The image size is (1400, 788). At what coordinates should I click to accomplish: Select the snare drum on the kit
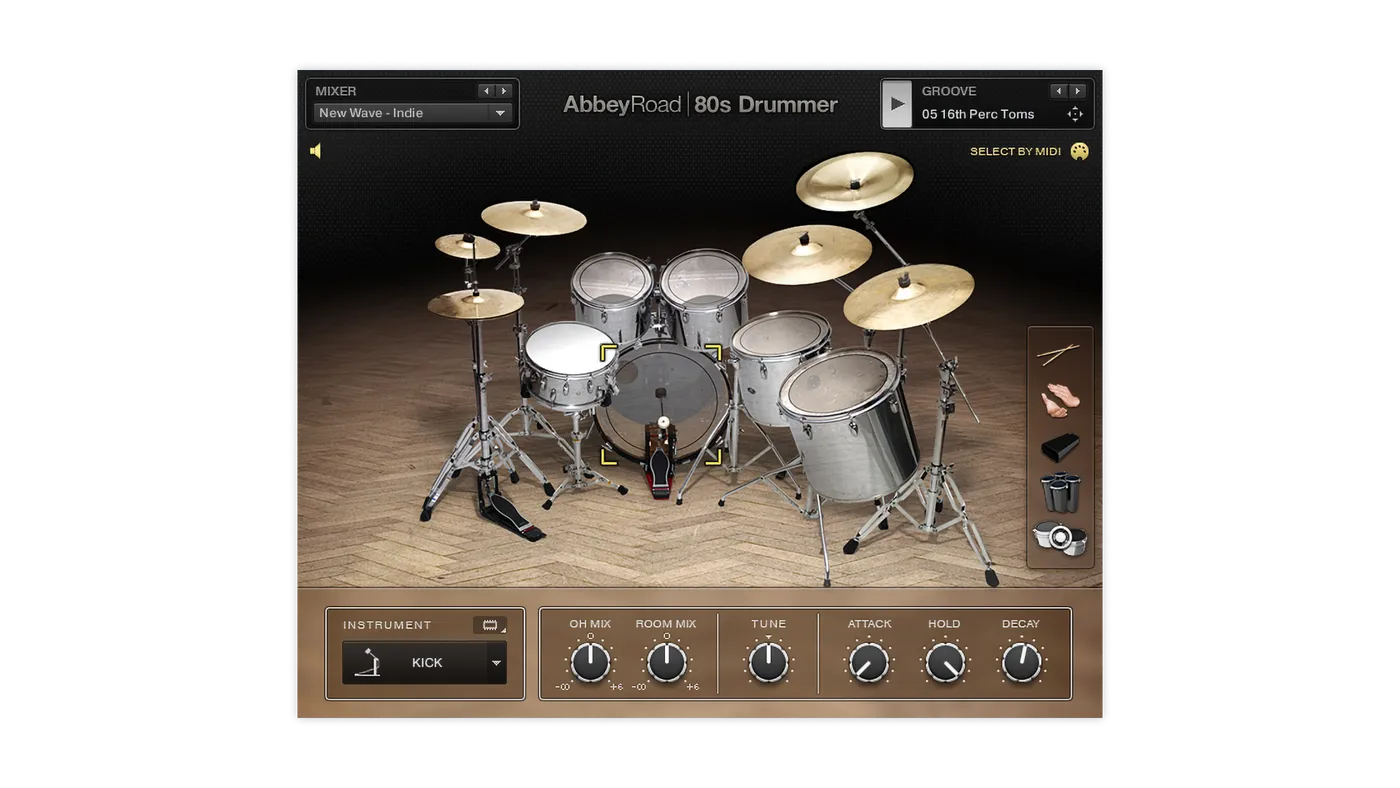[x=570, y=364]
